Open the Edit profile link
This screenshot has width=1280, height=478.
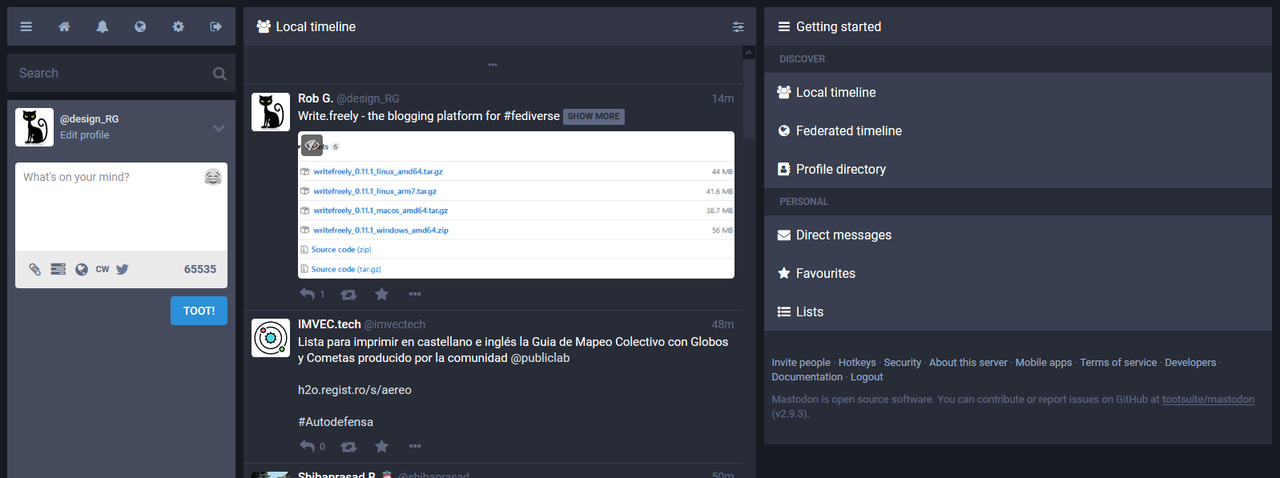click(x=85, y=135)
